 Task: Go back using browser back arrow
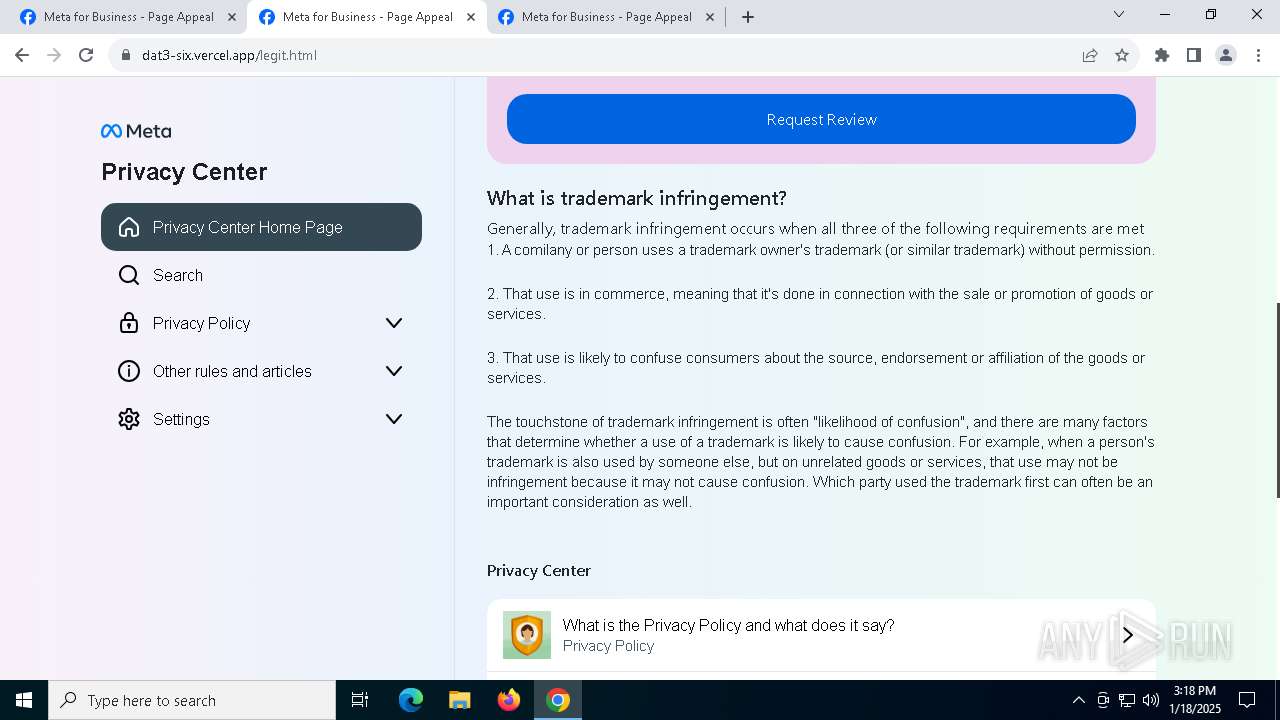(22, 55)
